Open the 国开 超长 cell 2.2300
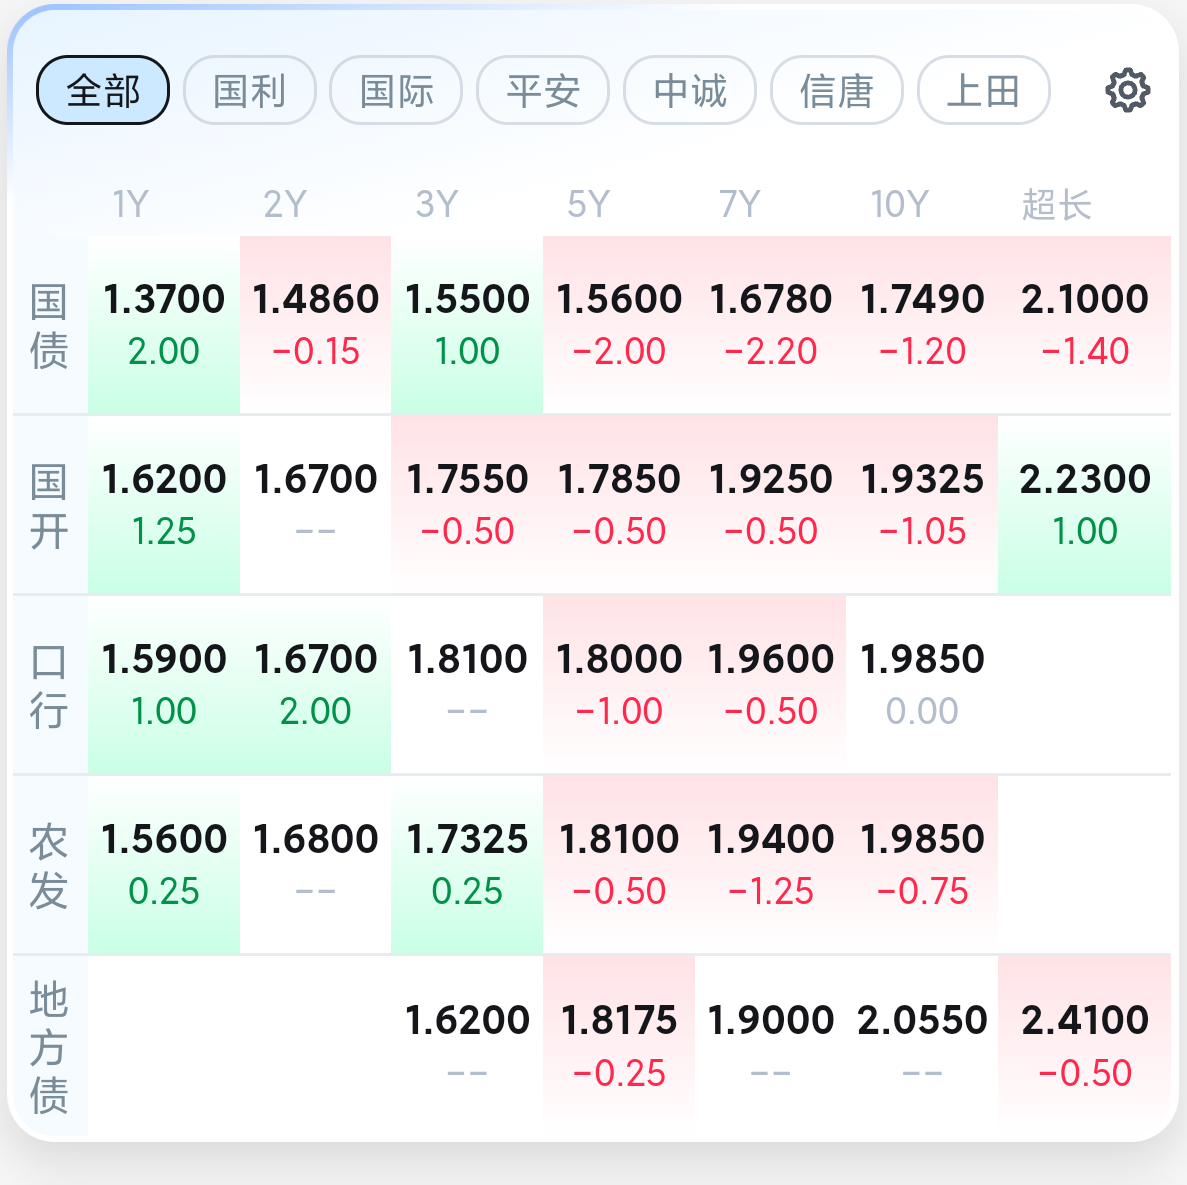 point(1085,505)
